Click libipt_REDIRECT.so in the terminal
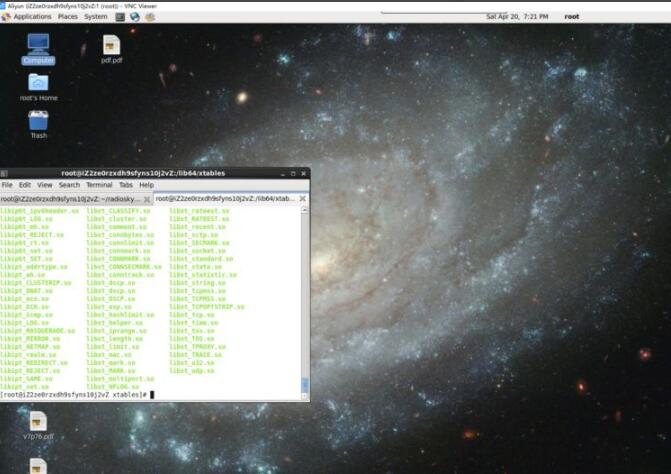Viewport: 671px width, 474px height. coord(34,363)
